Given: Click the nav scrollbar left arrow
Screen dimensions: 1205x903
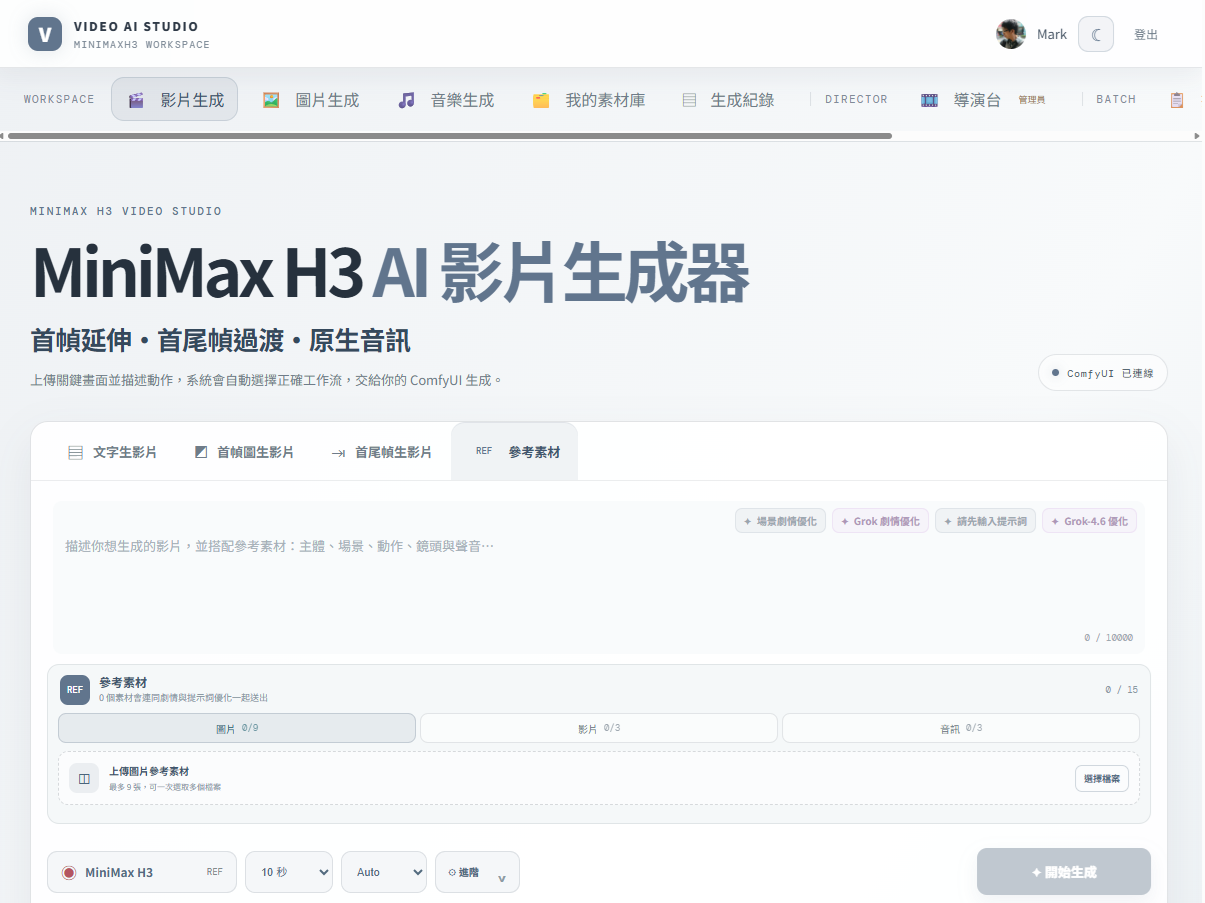Looking at the screenshot, I should (x=3, y=135).
